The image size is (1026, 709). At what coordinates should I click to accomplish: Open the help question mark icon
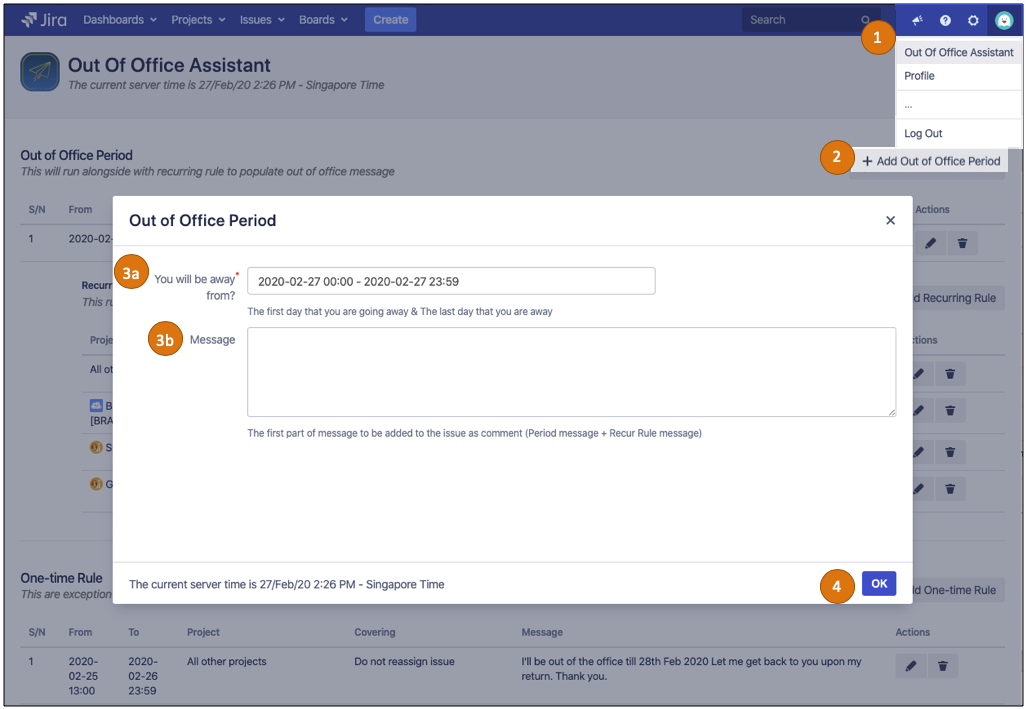point(945,20)
